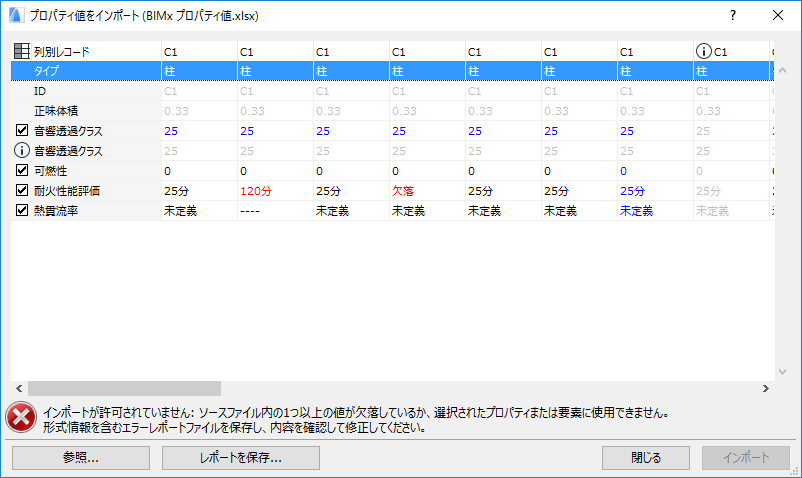Click the レポートを保存... button
The image size is (802, 478).
point(241,458)
